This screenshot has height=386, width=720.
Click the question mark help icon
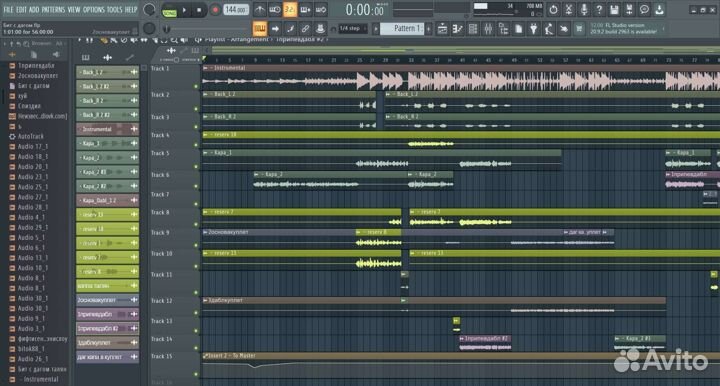click(x=599, y=9)
